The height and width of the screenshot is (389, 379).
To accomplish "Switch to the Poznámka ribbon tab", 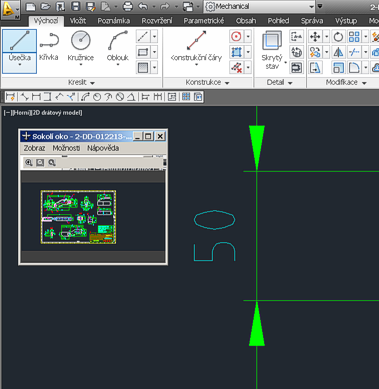I will (114, 21).
